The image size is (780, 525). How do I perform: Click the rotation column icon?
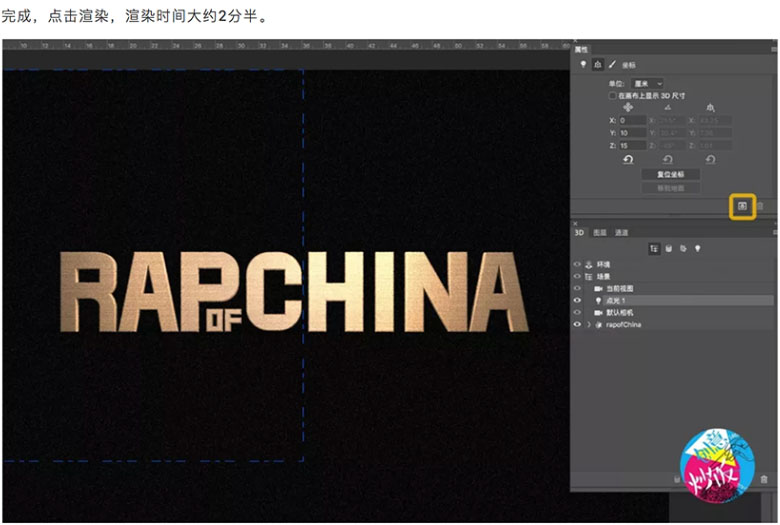pyautogui.click(x=668, y=107)
